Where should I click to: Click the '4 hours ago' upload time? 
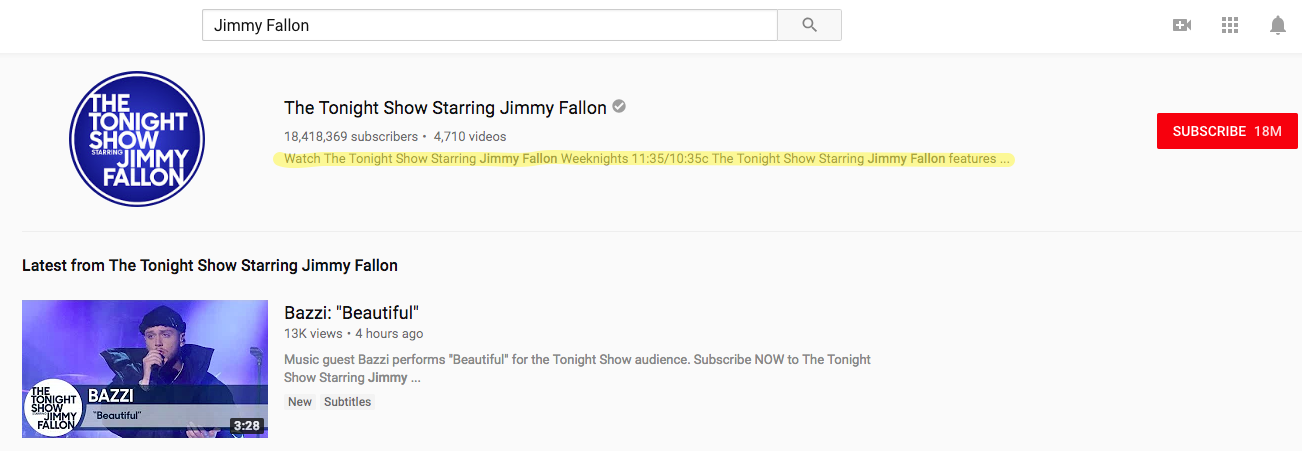point(389,334)
